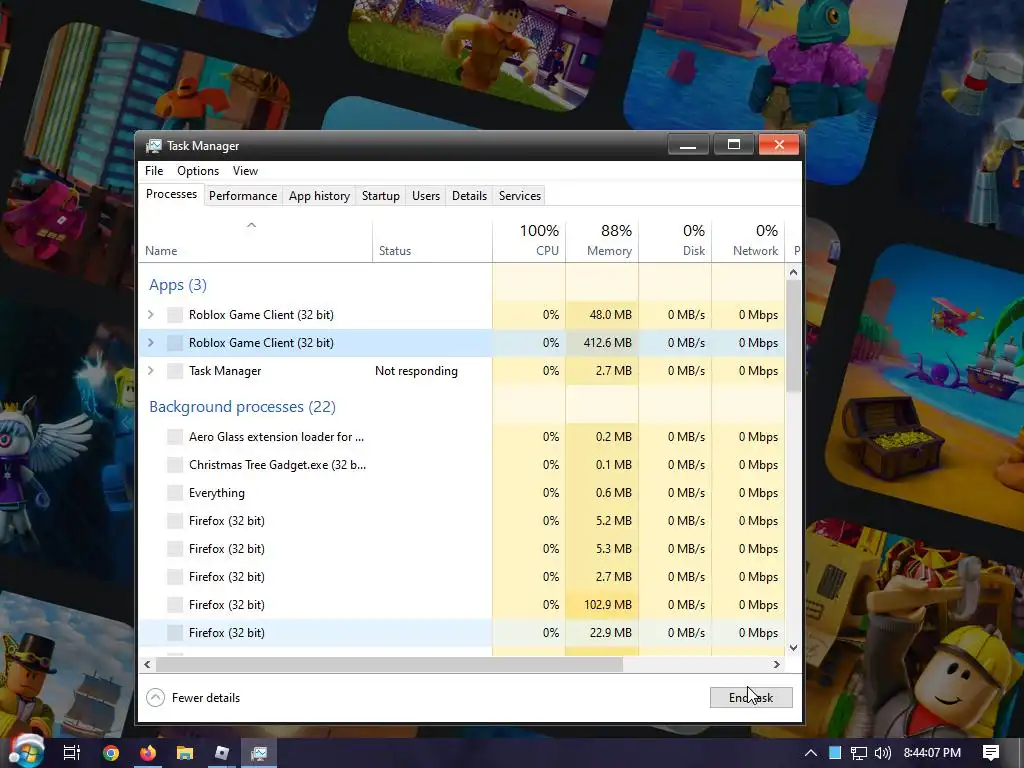This screenshot has height=768, width=1024.
Task: Click the Everything process icon
Action: (x=175, y=493)
